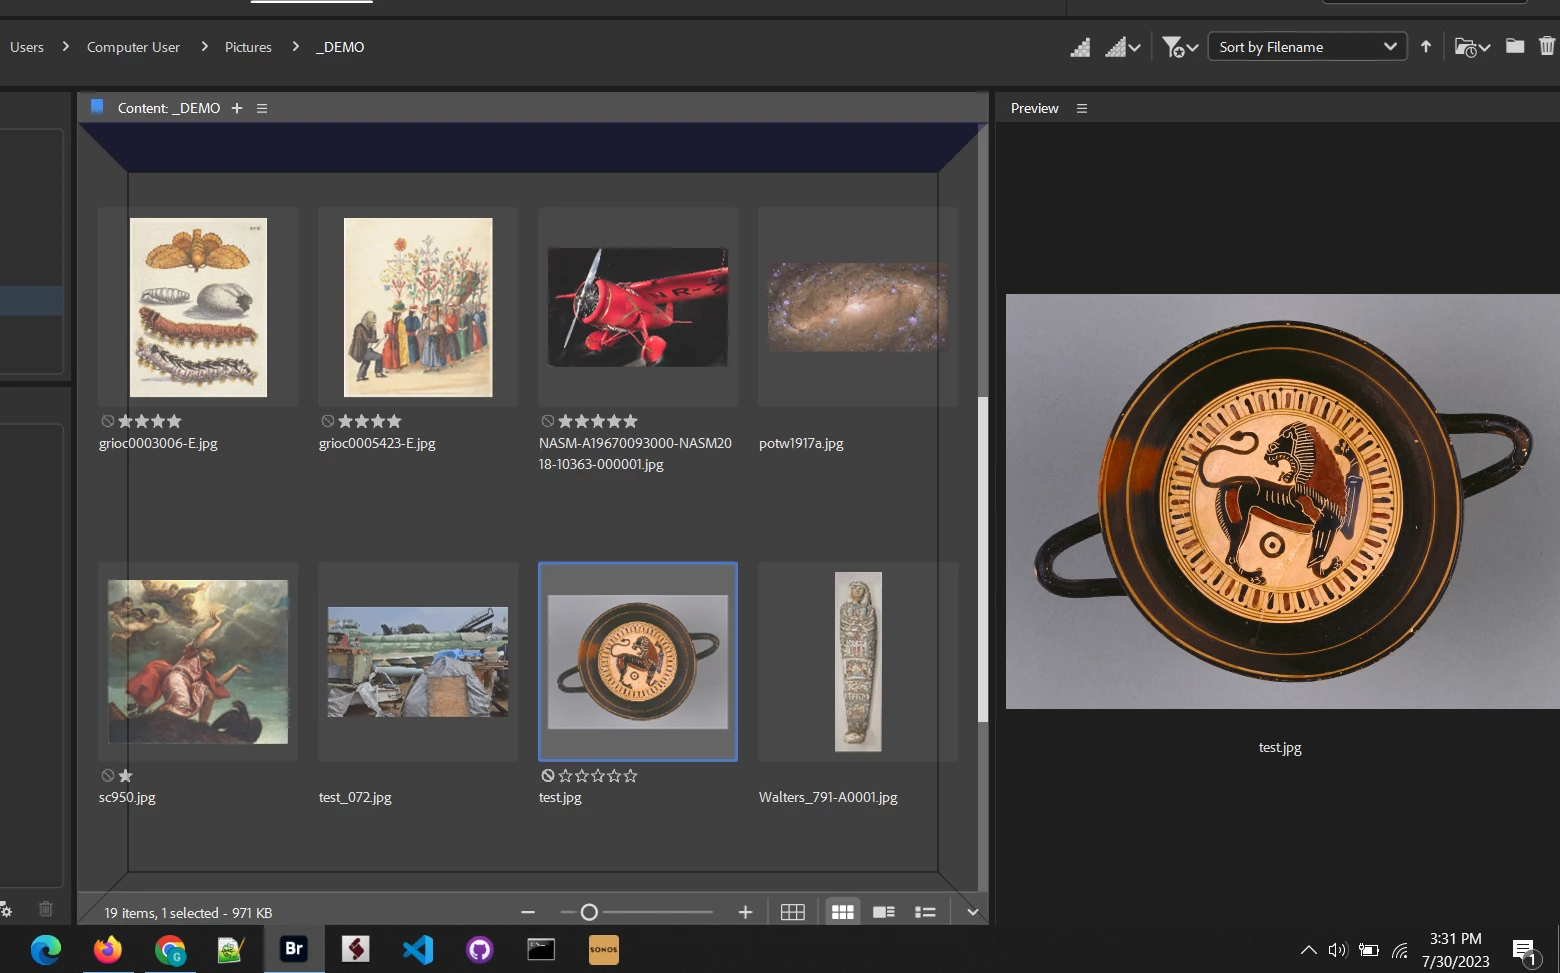The image size is (1560, 973).
Task: Click the trash icon in left panel footer
Action: [x=45, y=909]
